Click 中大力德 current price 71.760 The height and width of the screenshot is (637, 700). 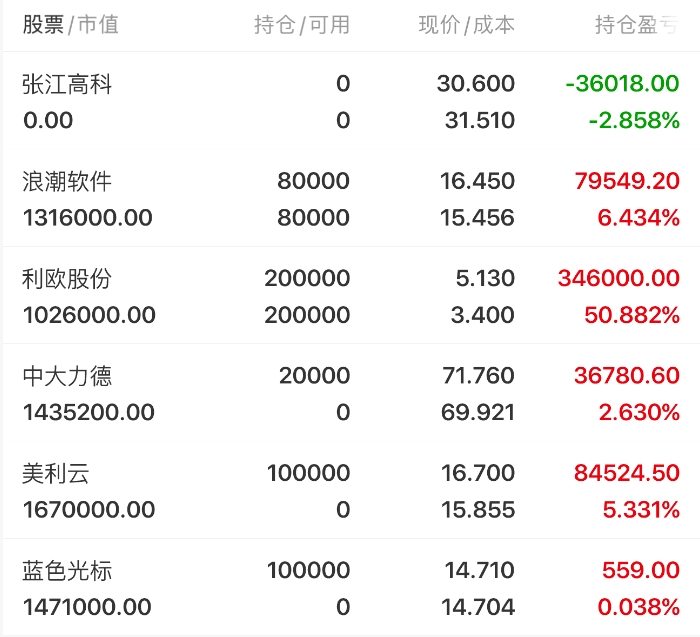click(478, 375)
